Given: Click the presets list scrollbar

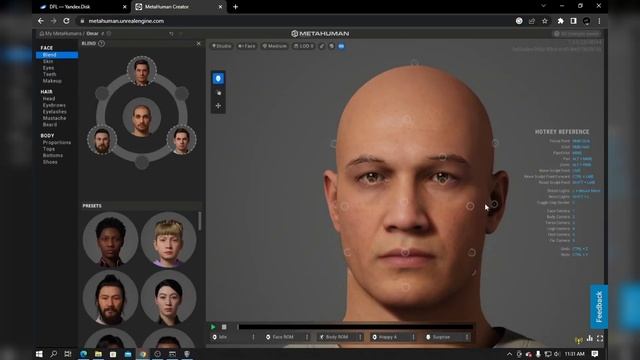Looking at the screenshot, I should [200, 221].
